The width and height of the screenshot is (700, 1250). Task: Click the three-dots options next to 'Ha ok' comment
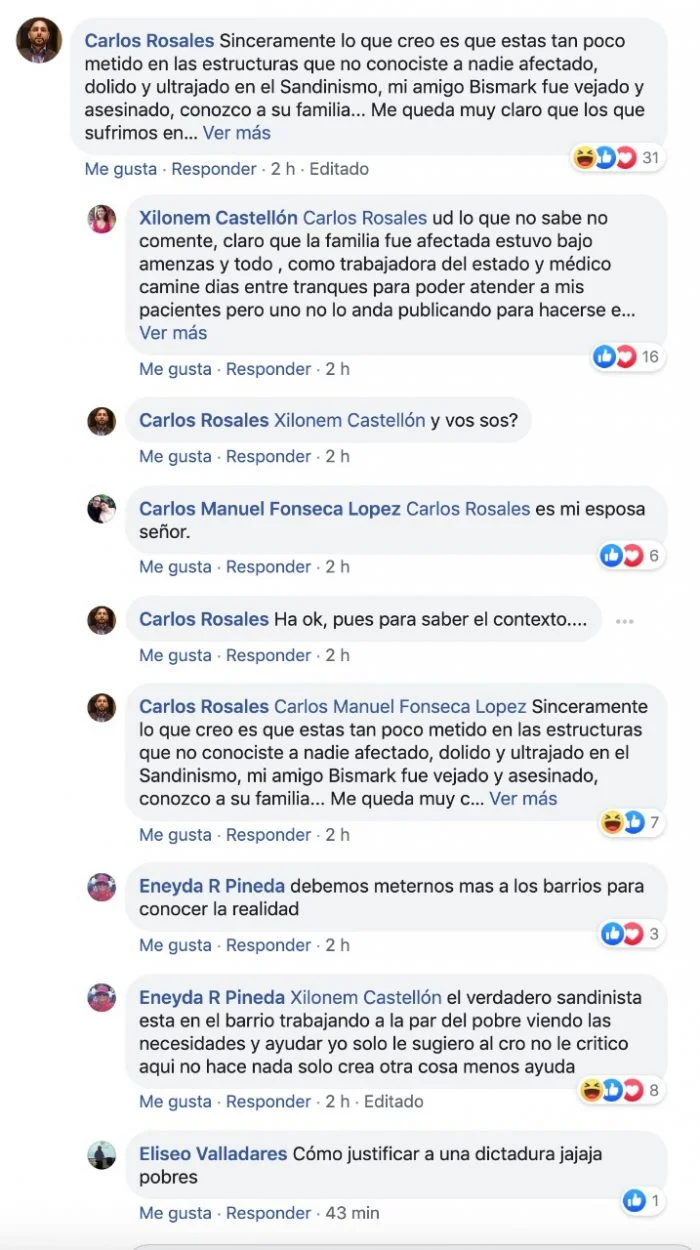click(x=625, y=621)
